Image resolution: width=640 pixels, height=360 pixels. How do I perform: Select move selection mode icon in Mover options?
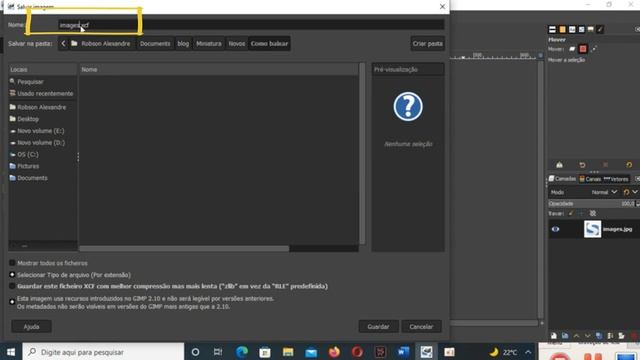pos(583,49)
